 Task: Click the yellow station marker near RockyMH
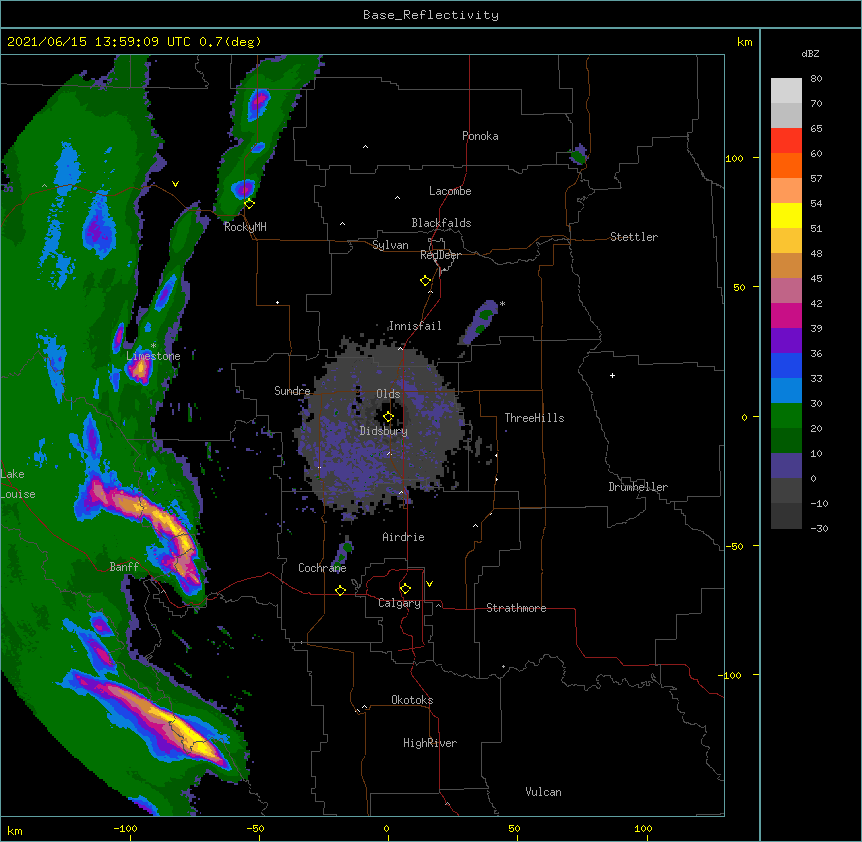click(x=249, y=204)
